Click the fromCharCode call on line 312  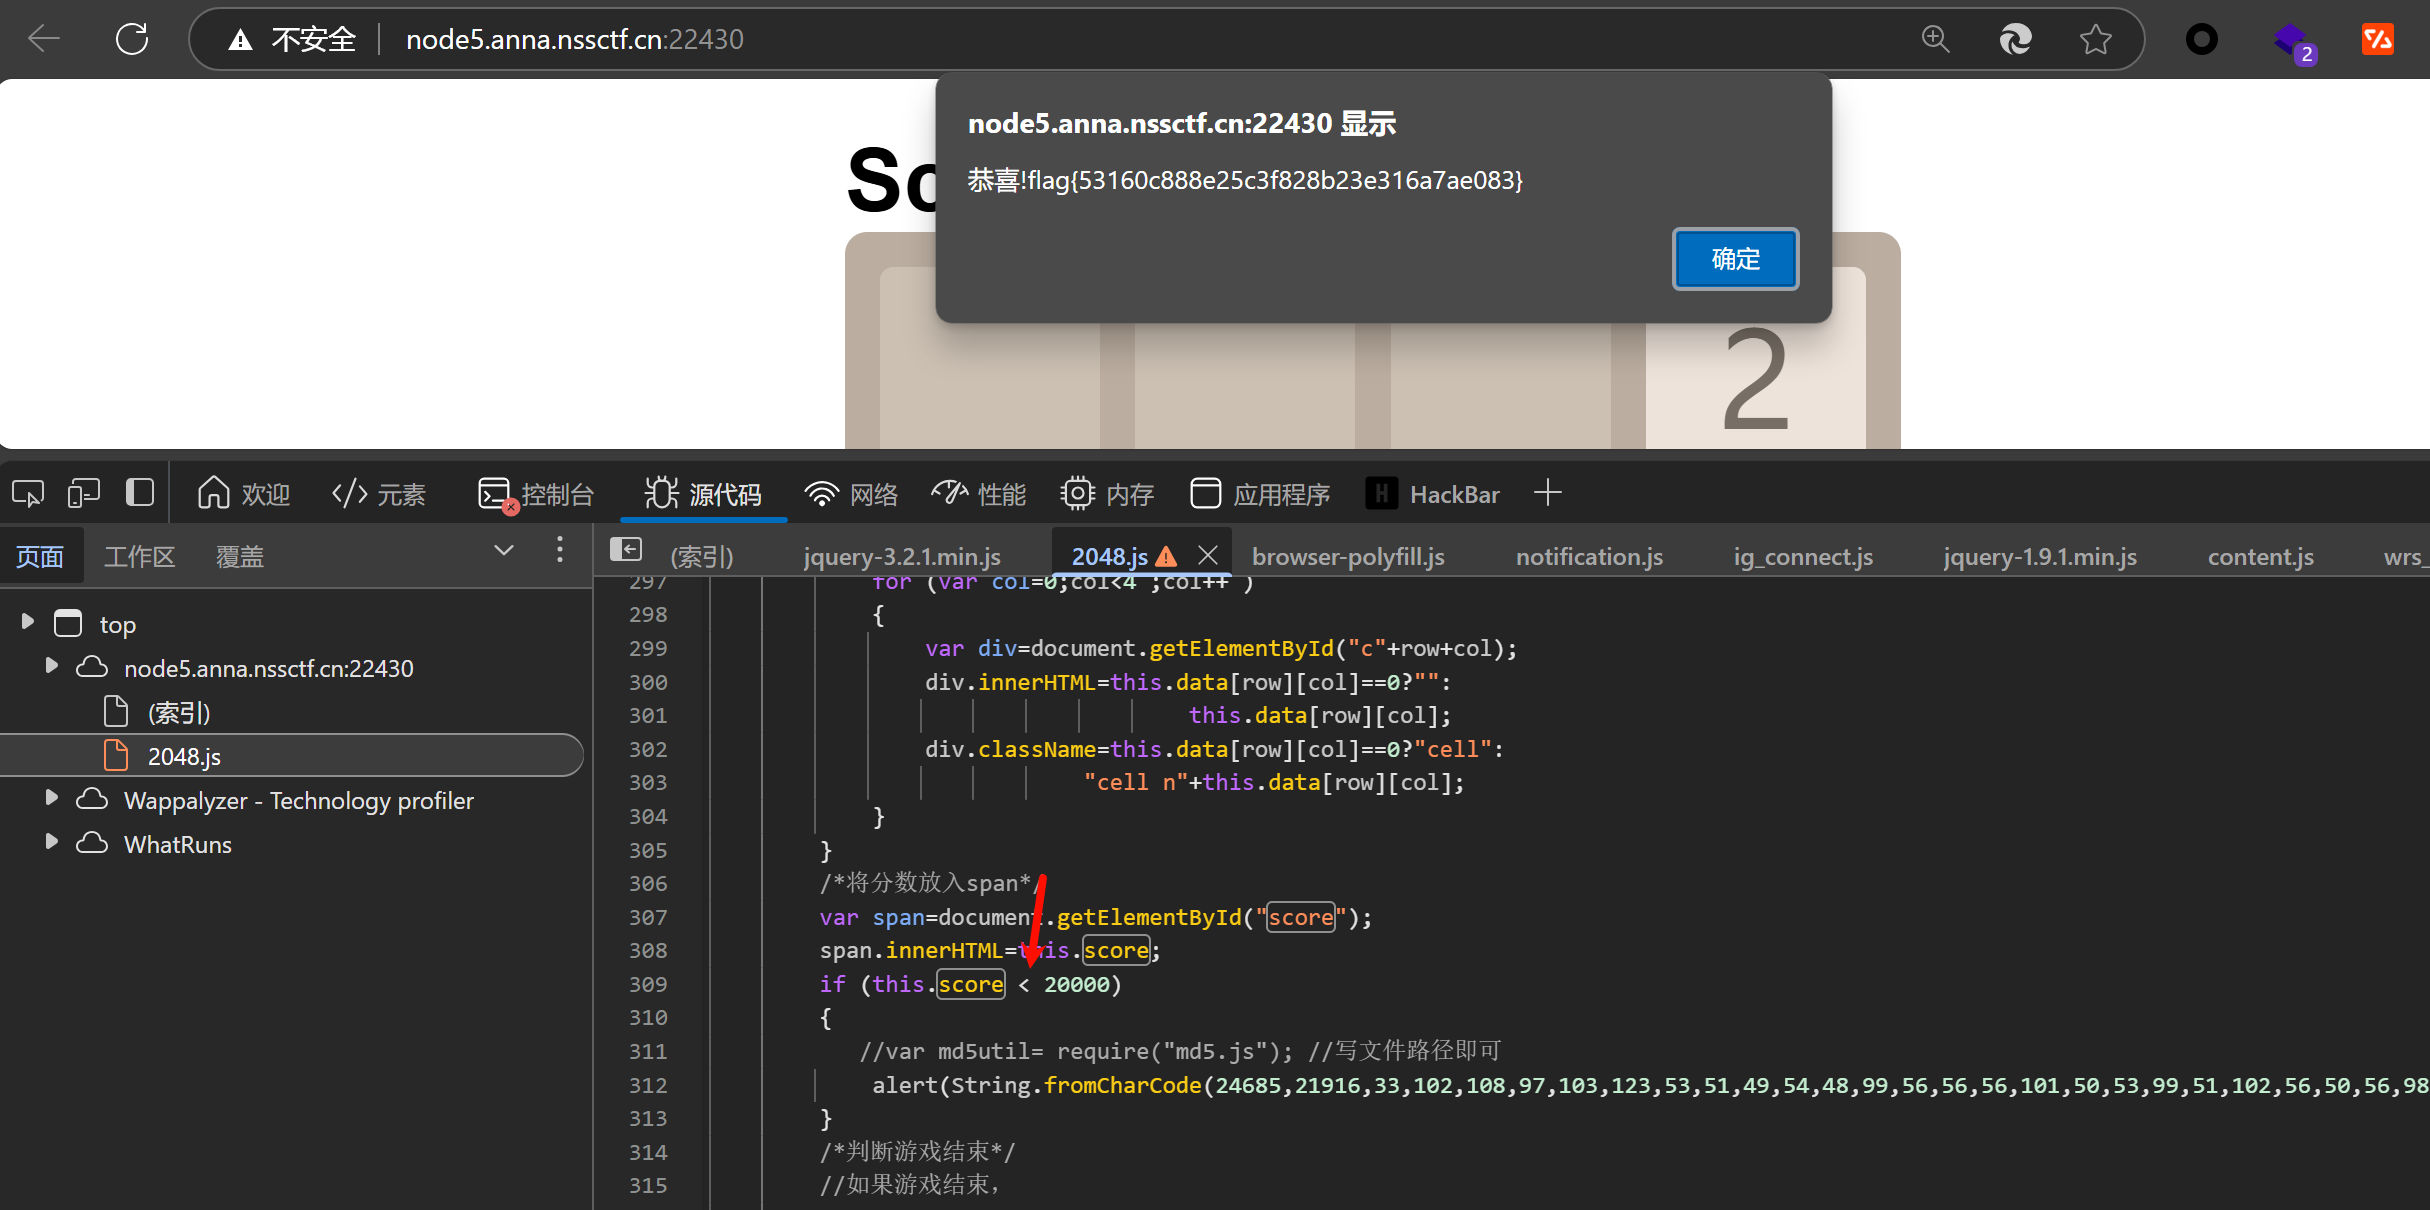[x=1122, y=1086]
